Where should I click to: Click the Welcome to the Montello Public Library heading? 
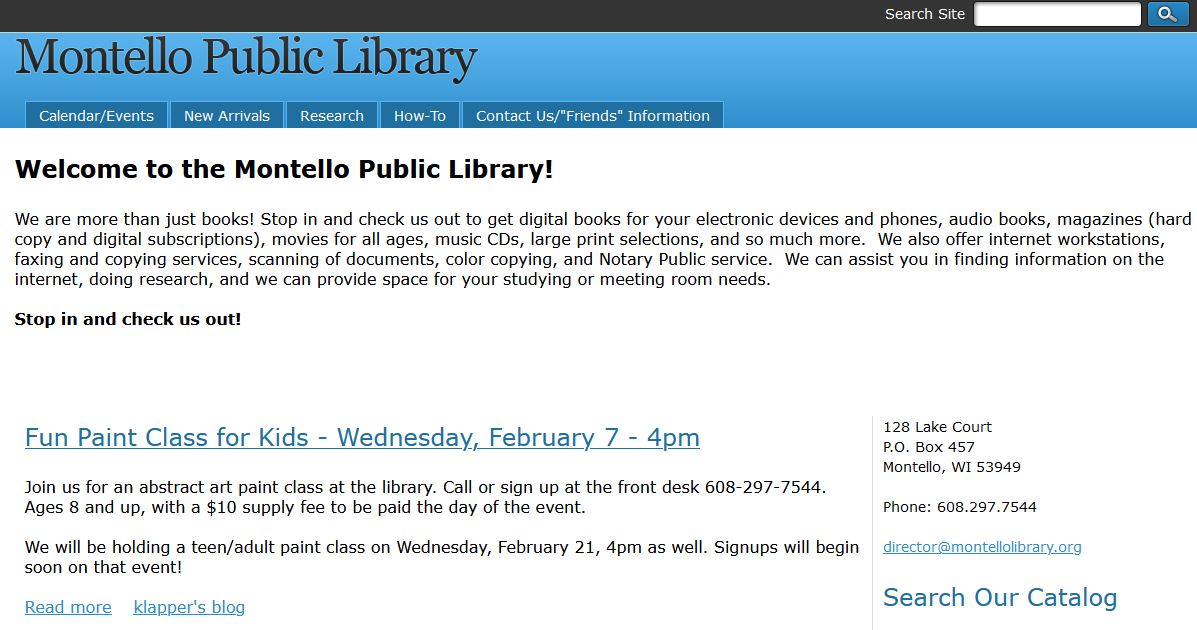(283, 169)
